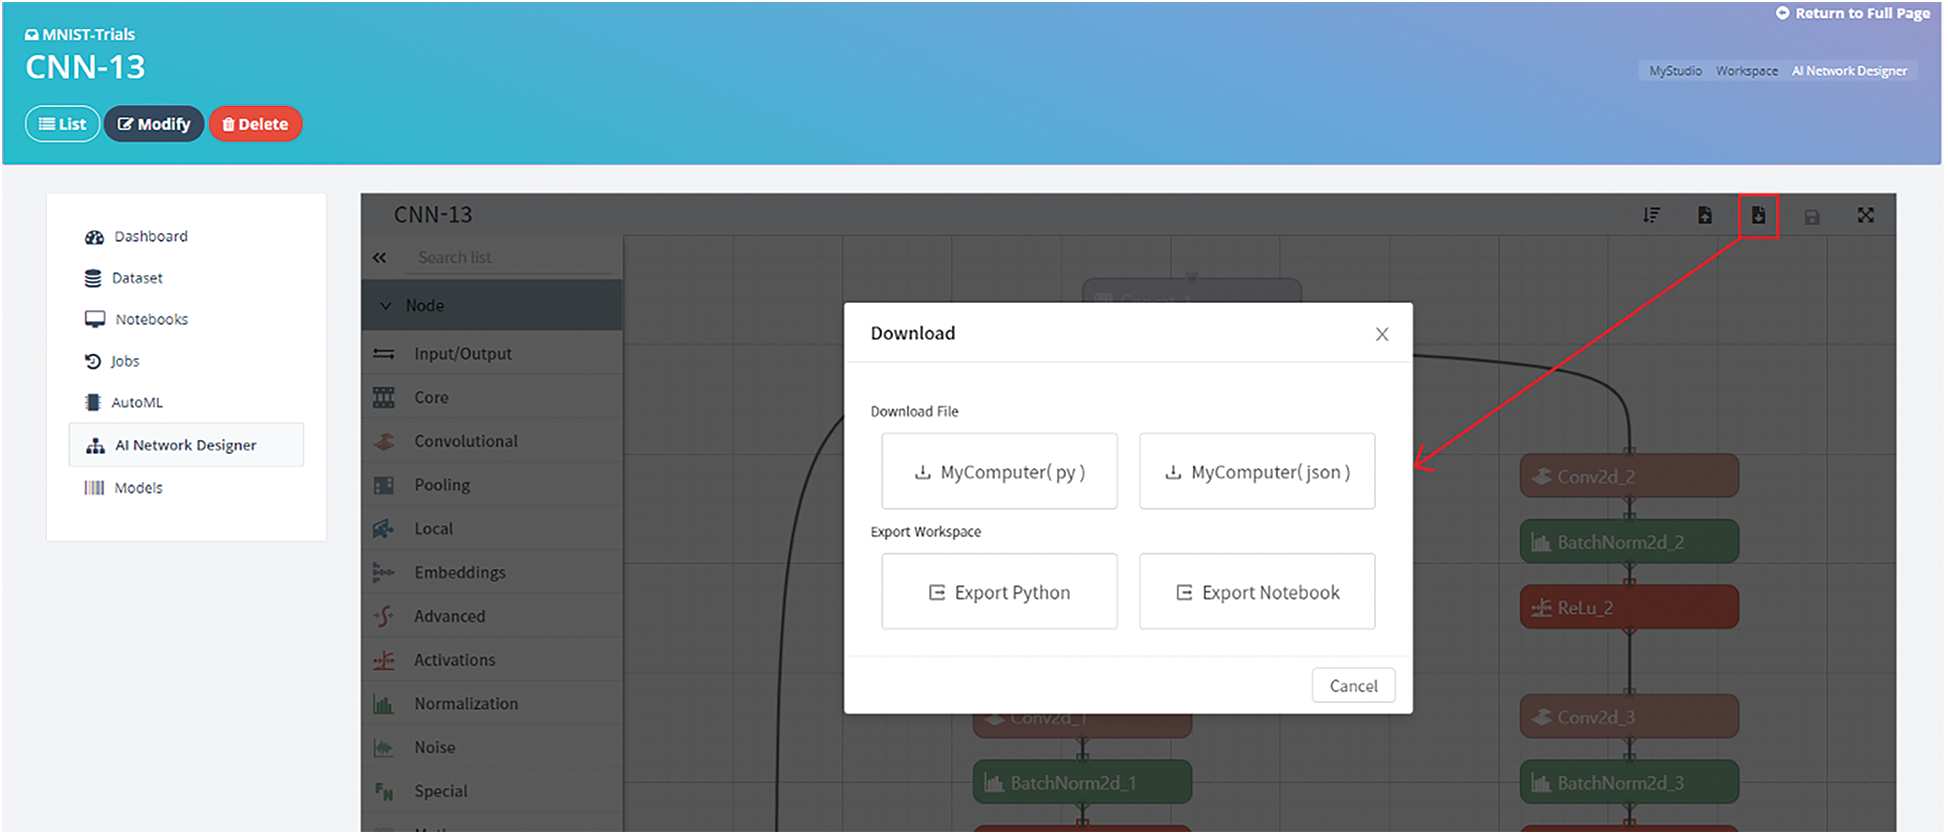Expand the Convolutional node category
The width and height of the screenshot is (1948, 835).
pos(465,441)
